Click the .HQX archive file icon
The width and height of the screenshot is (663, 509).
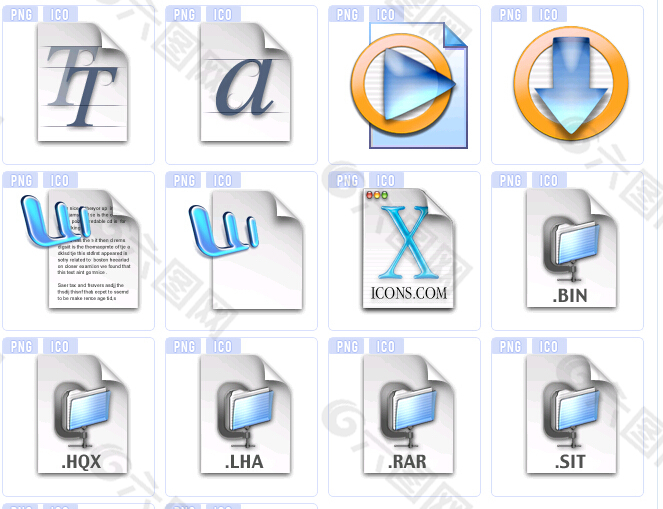[82, 415]
